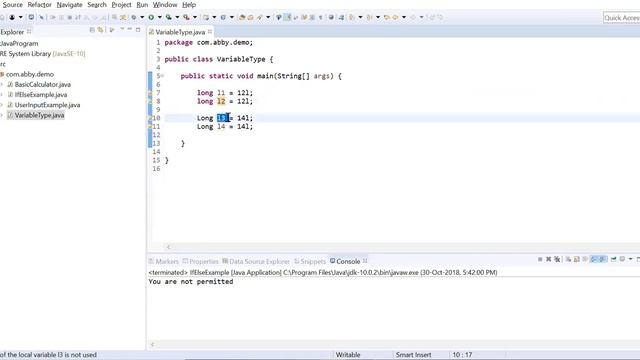Toggle Mark Occurrences in the toolbar
The width and height of the screenshot is (640, 360).
tap(288, 17)
